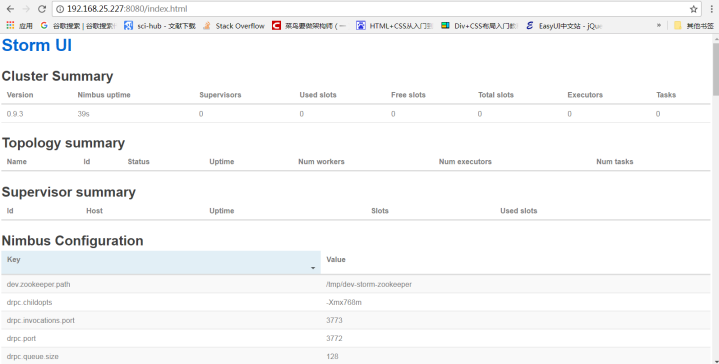719x364 pixels.
Task: Sort supervisors by Used slots header
Action: [519, 210]
